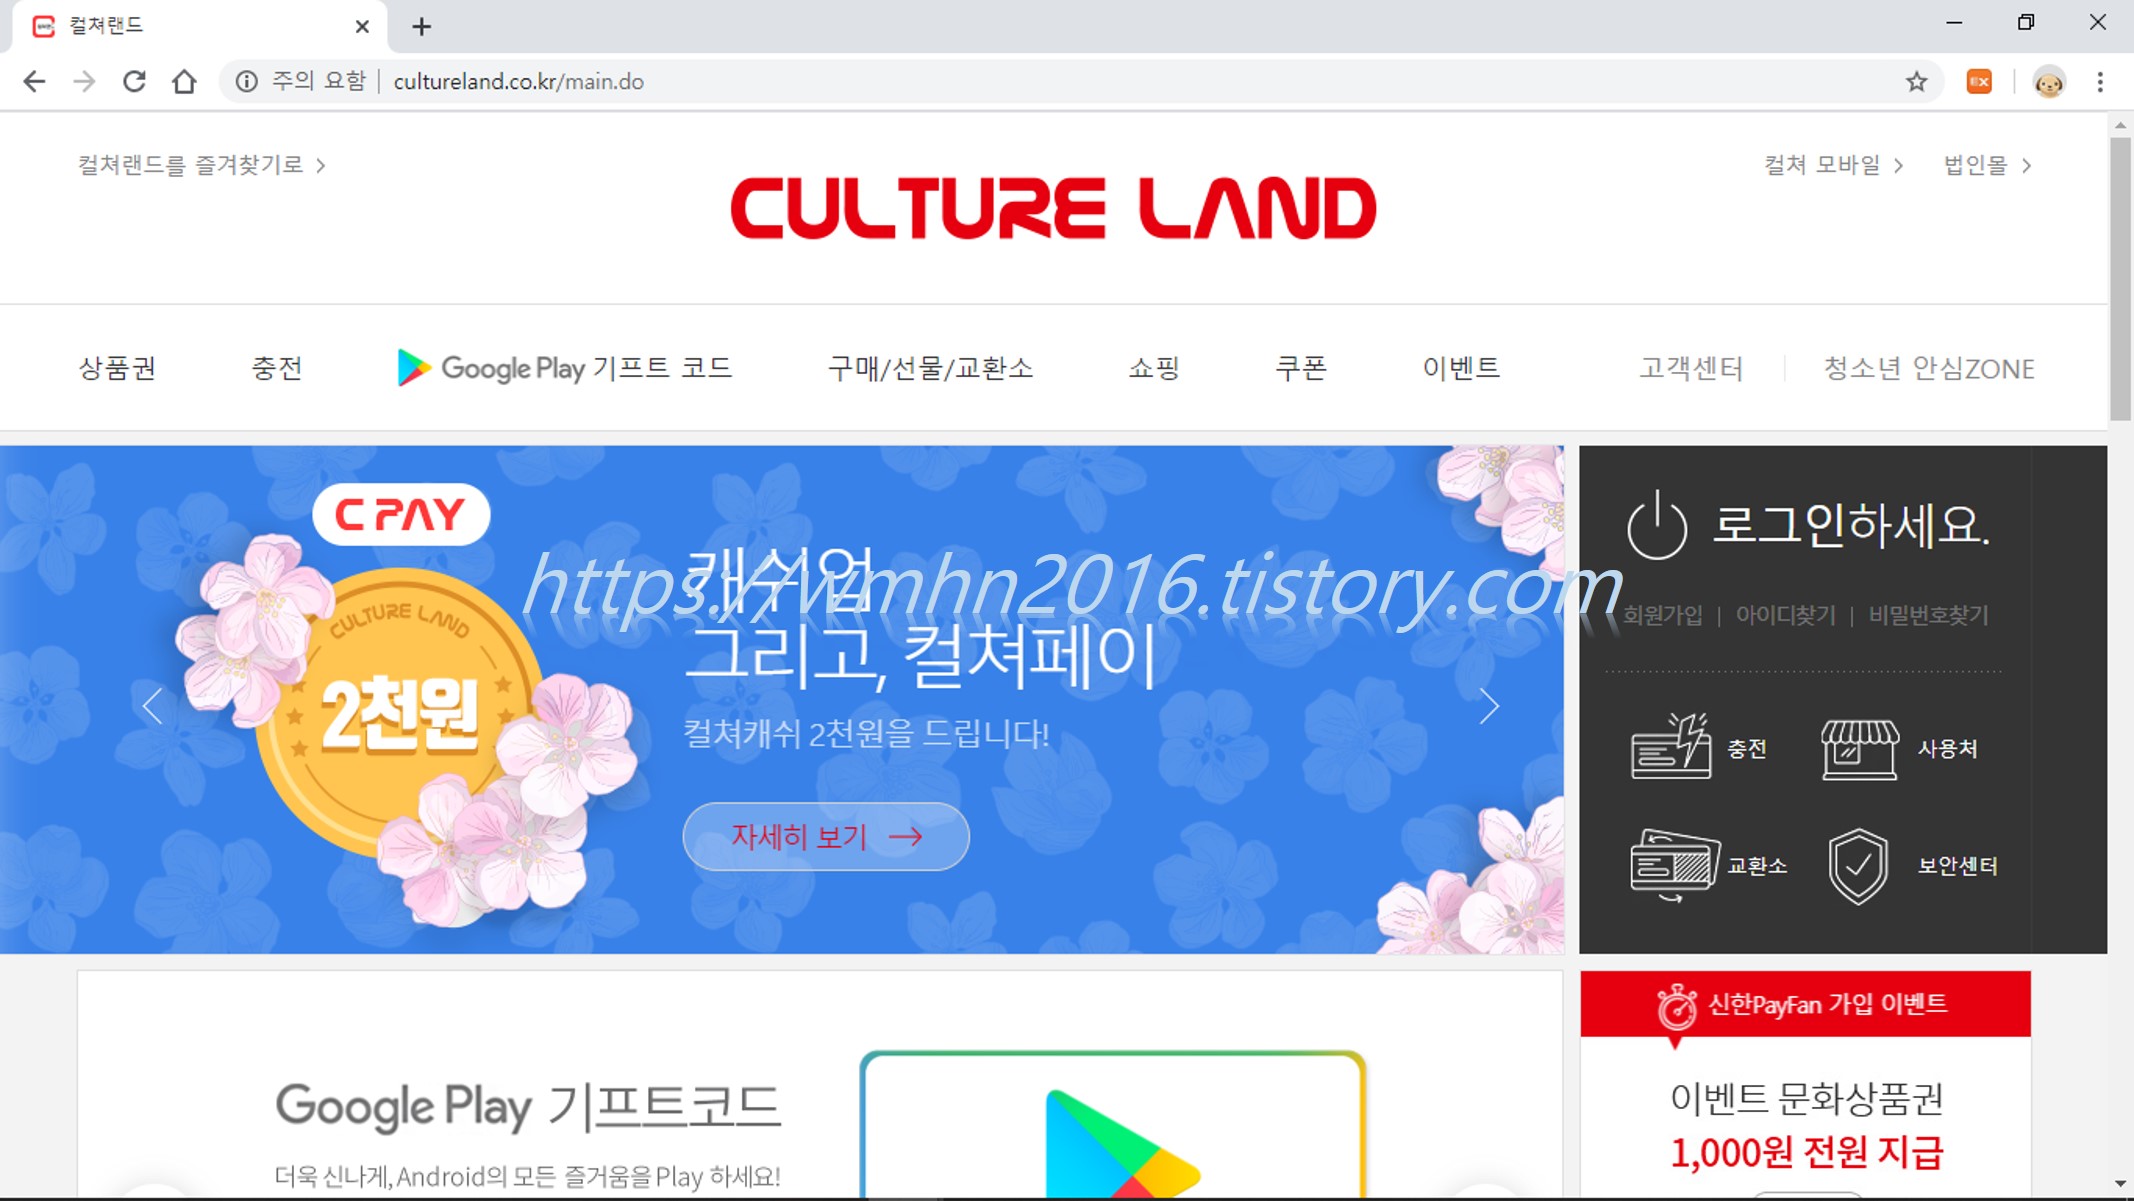Open the 쇼핑 menu
The width and height of the screenshot is (2134, 1201).
pyautogui.click(x=1154, y=368)
